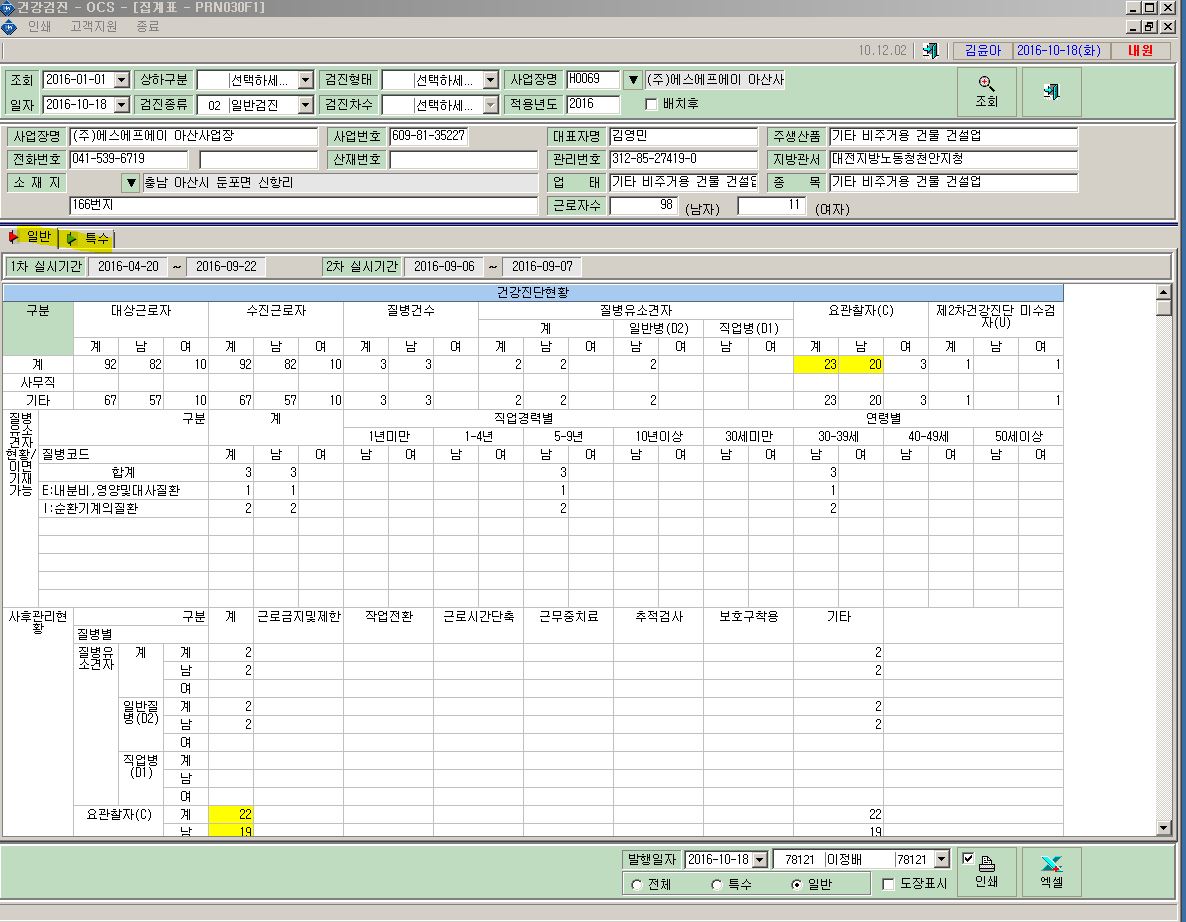The height and width of the screenshot is (922, 1186).
Task: Open the 발행일자 date dropdown
Action: (x=759, y=860)
